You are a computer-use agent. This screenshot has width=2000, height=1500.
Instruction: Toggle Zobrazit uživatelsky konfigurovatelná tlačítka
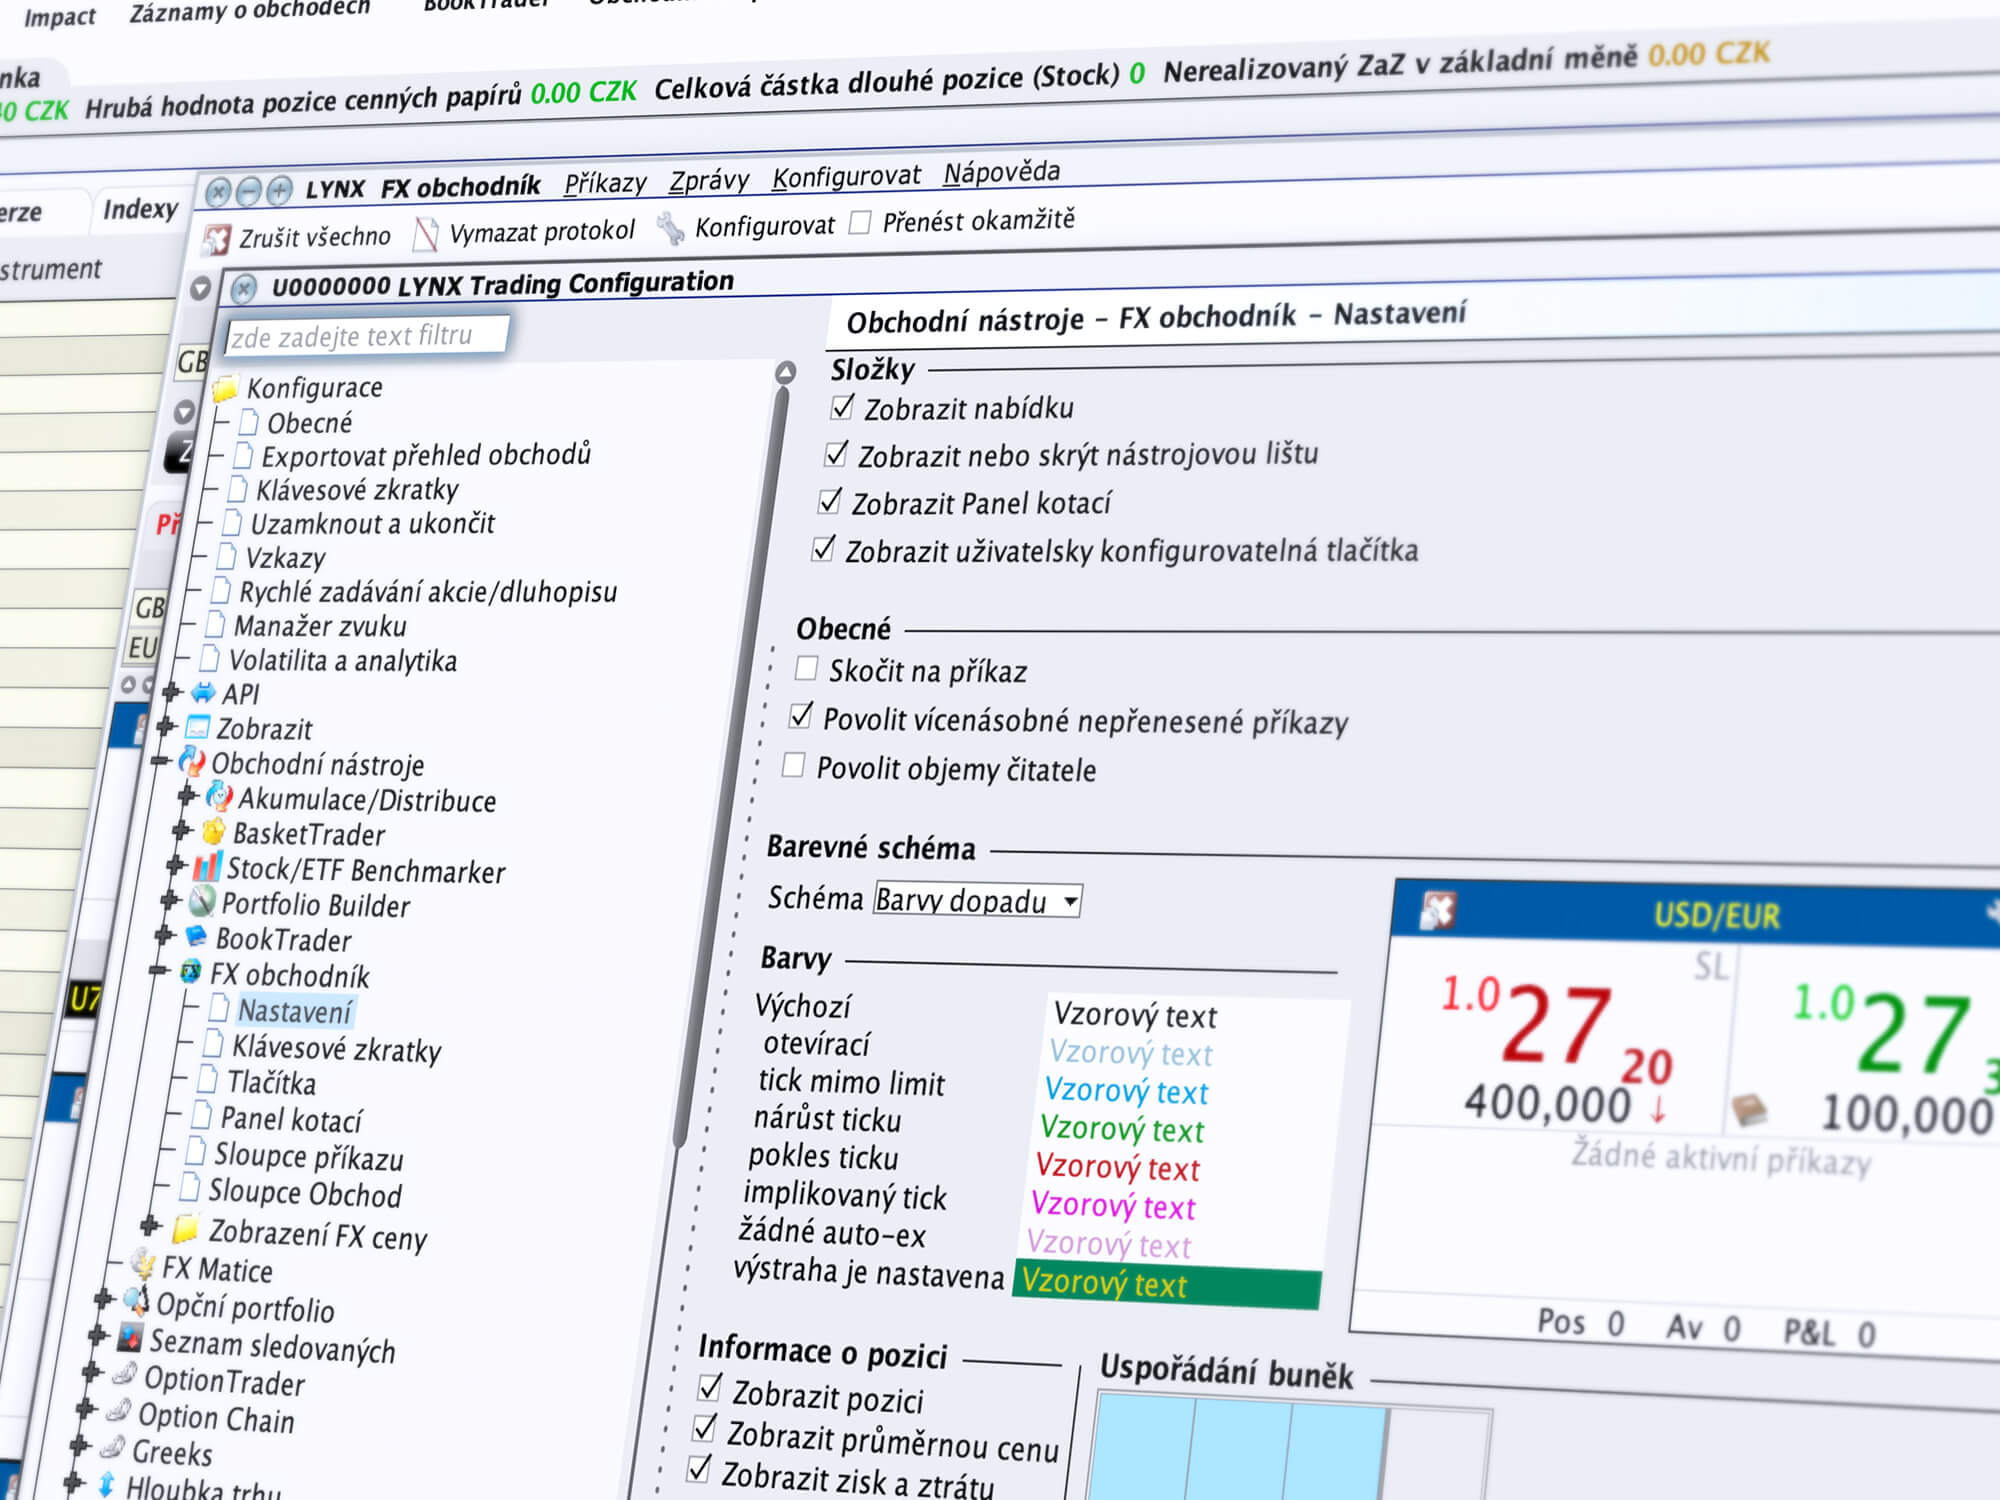coord(824,548)
